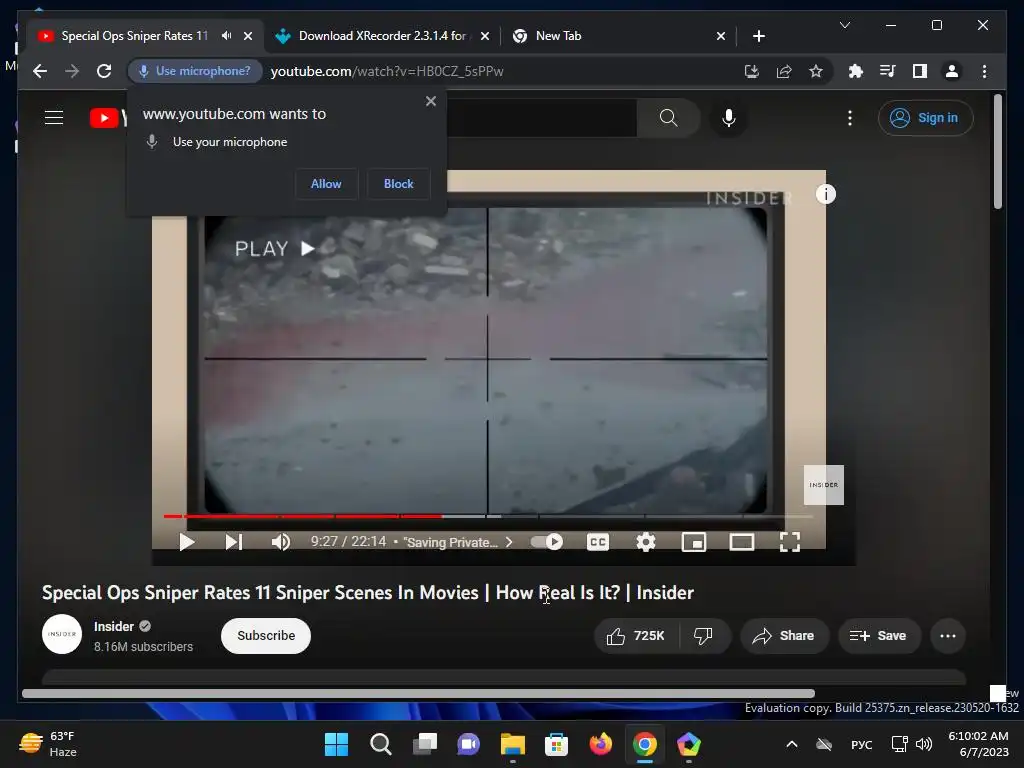Click the address bar URL
This screenshot has width=1024, height=768.
[x=387, y=71]
